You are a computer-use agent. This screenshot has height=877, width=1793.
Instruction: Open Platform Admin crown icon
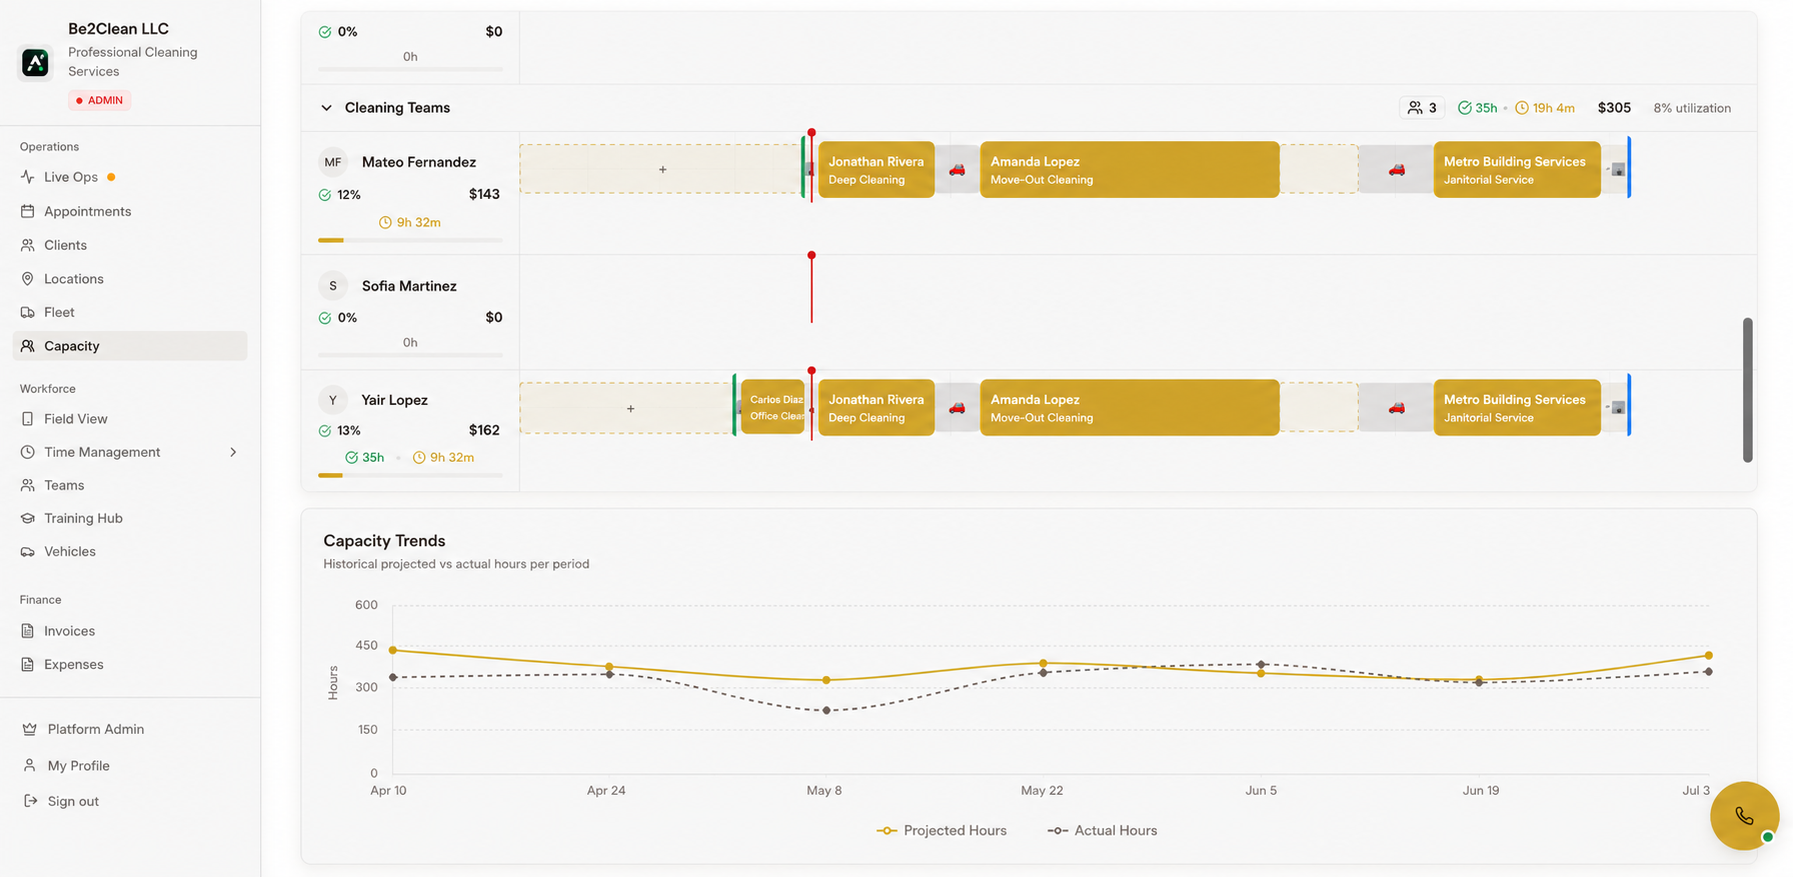tap(30, 729)
